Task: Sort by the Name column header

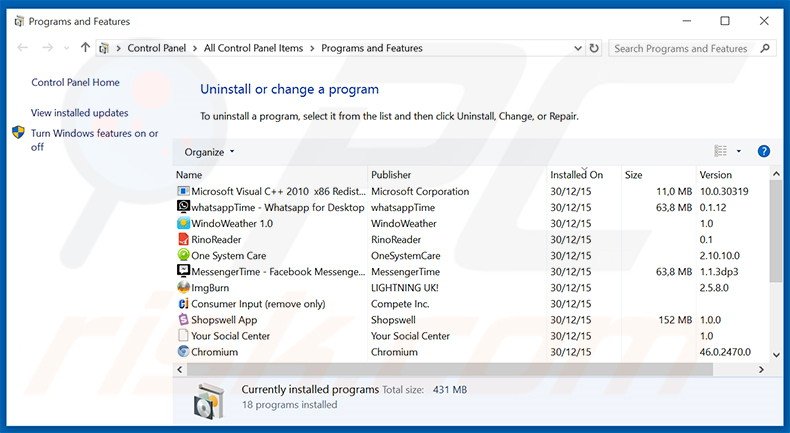Action: point(189,175)
